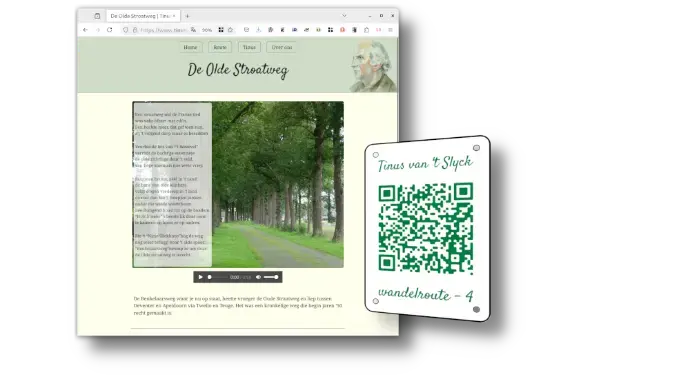690x379 pixels.
Task: Open a new browser tab
Action: 187,16
